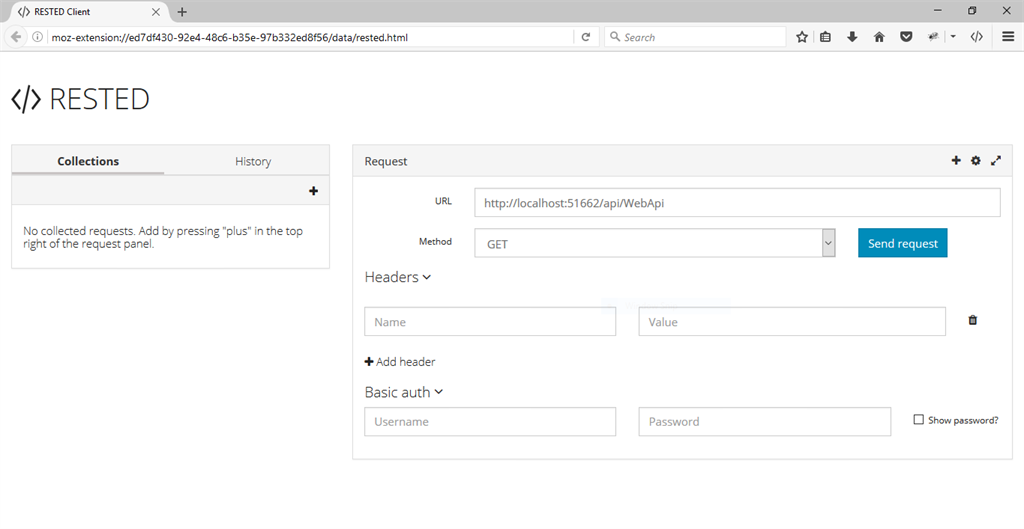Delete the header row with trash icon

[x=973, y=320]
